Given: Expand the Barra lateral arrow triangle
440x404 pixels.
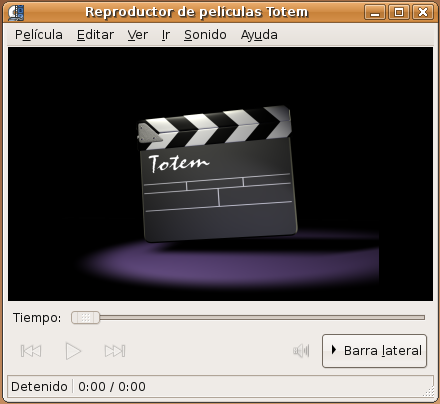Looking at the screenshot, I should click(334, 350).
